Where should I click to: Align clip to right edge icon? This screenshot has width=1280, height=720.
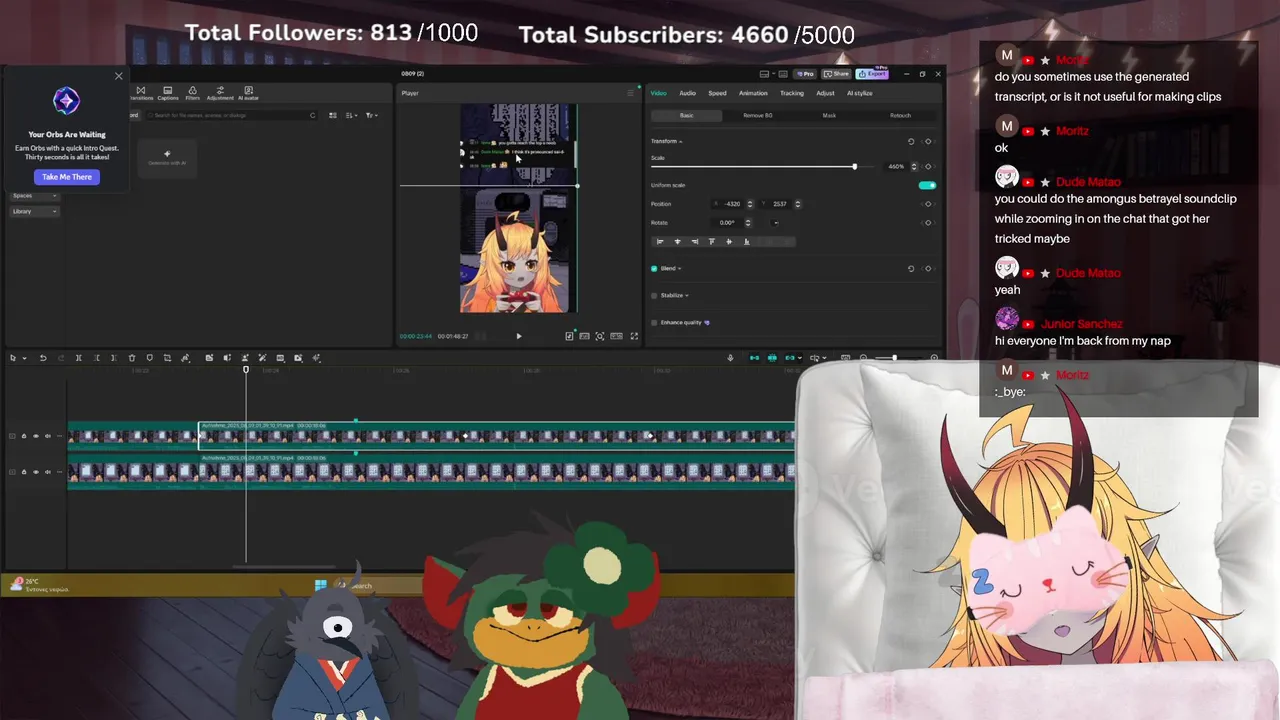tap(694, 241)
